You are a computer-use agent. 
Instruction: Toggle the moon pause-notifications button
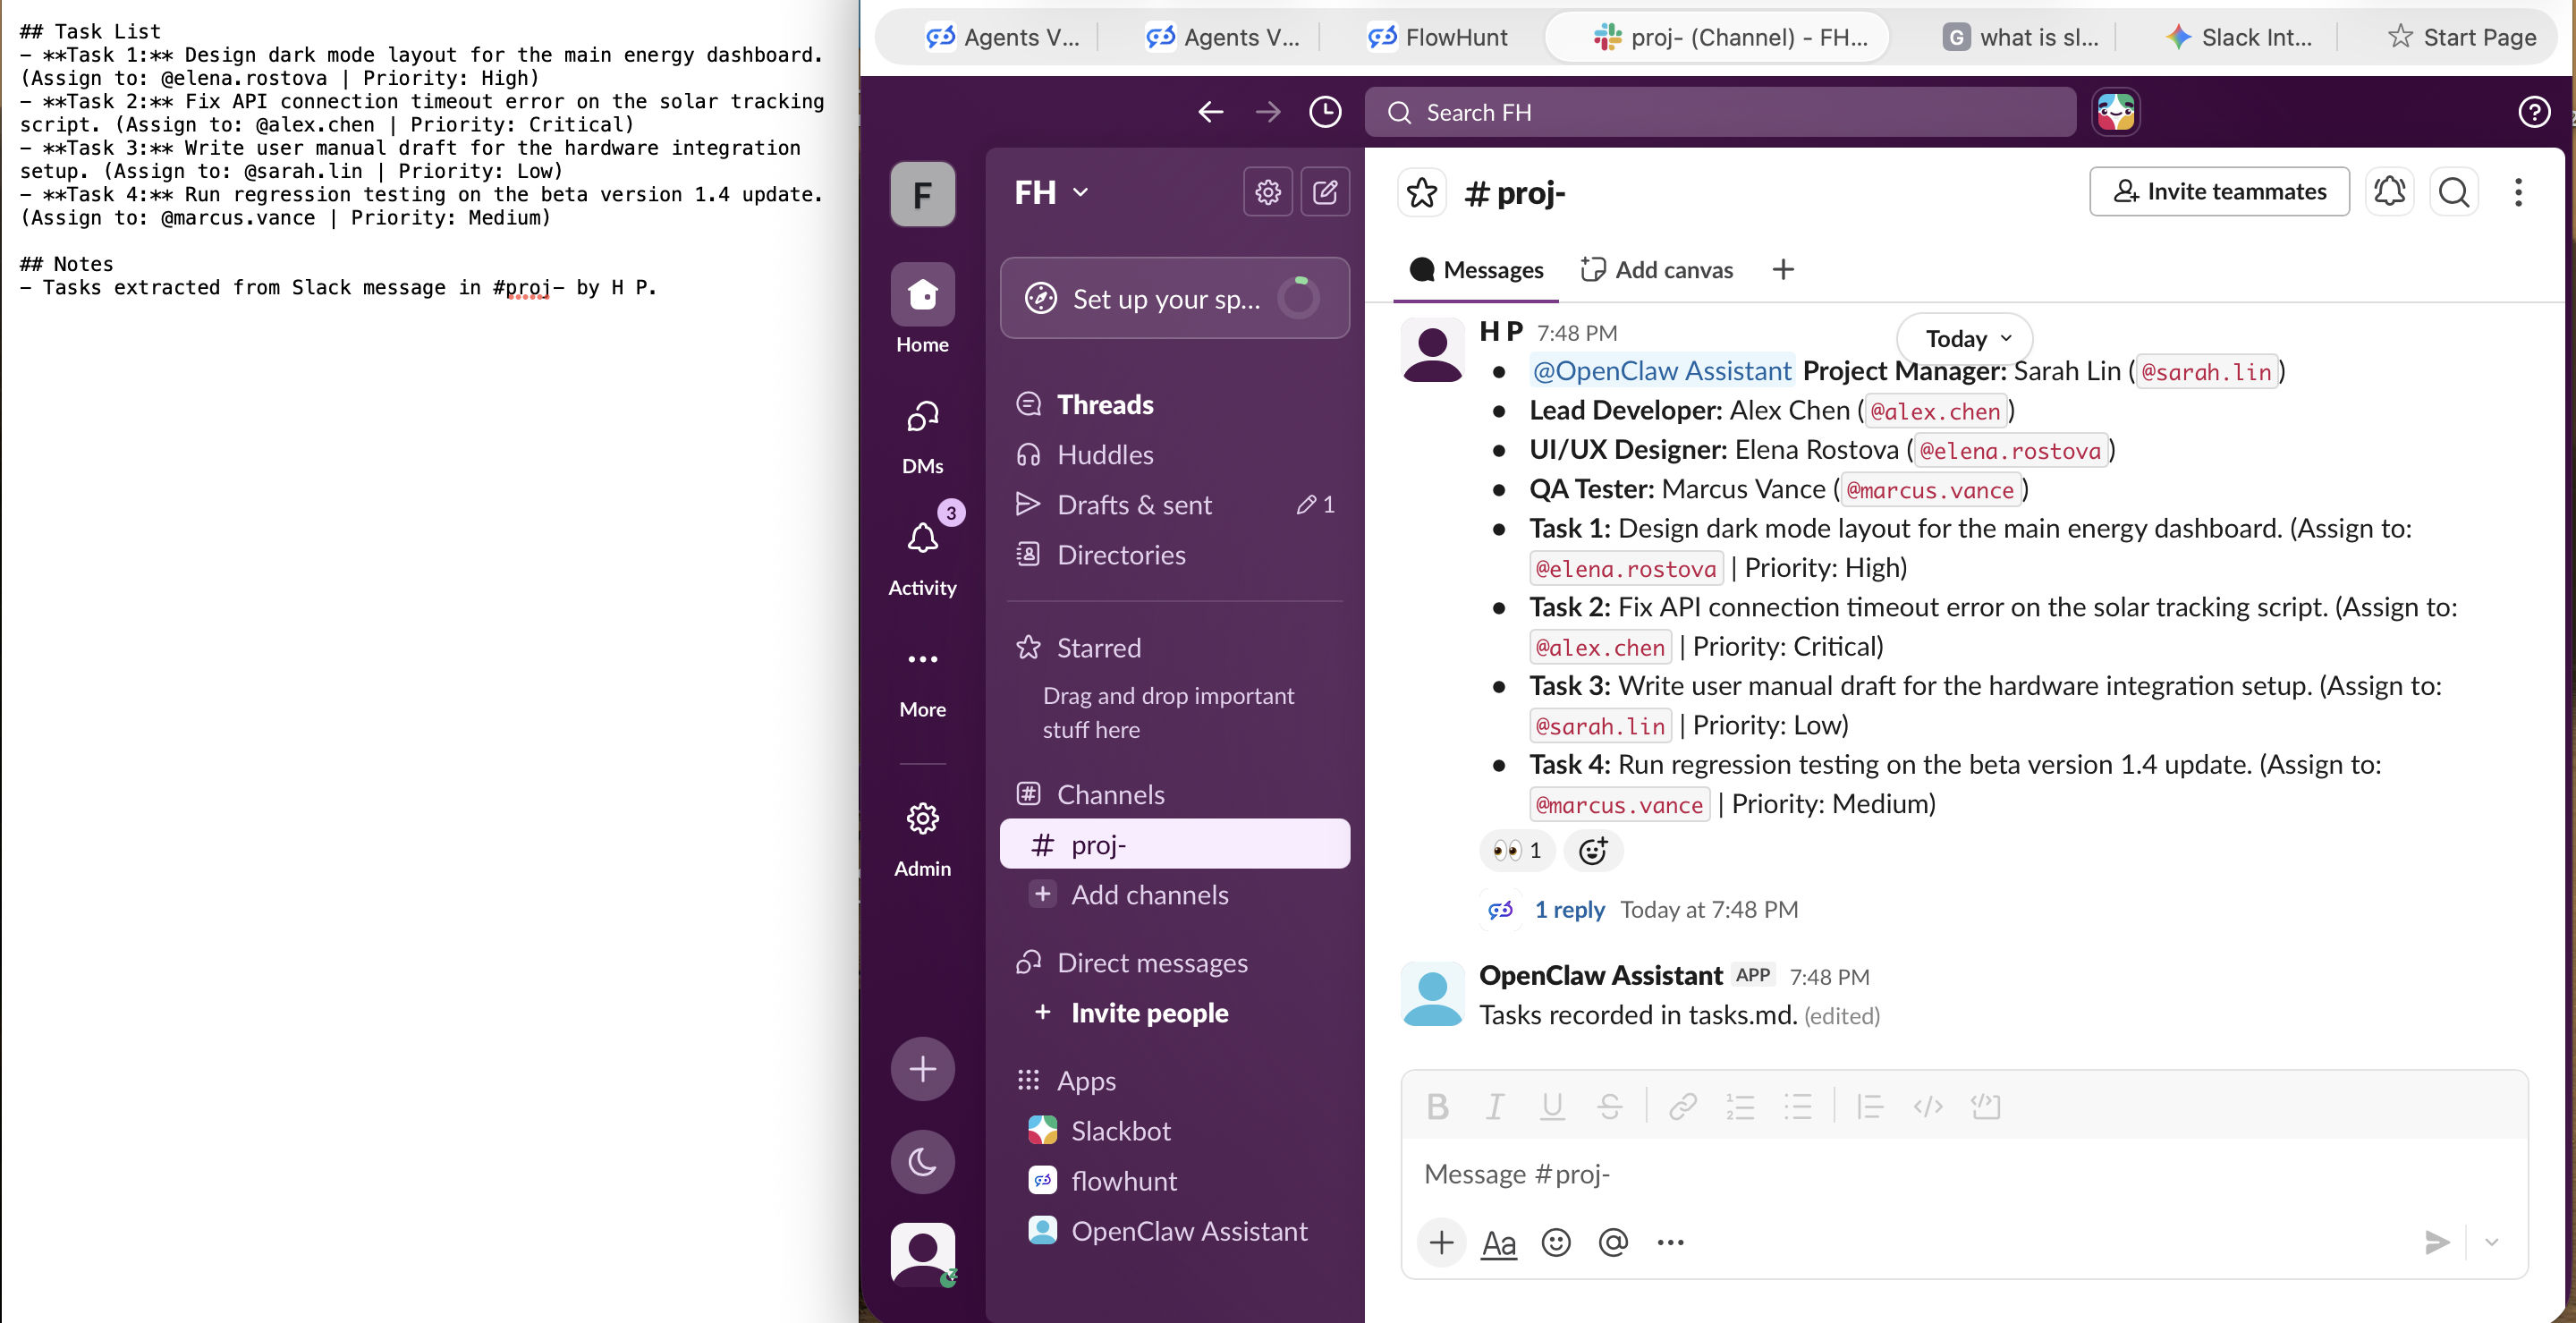922,1161
